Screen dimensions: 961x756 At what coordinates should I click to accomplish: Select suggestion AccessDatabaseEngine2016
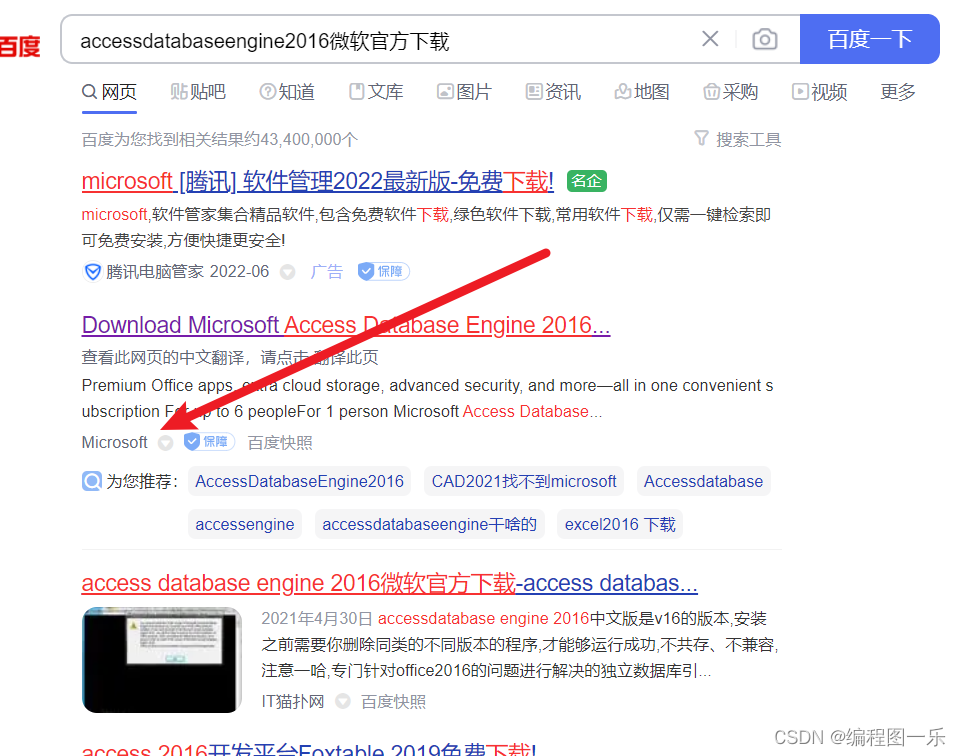(x=299, y=482)
